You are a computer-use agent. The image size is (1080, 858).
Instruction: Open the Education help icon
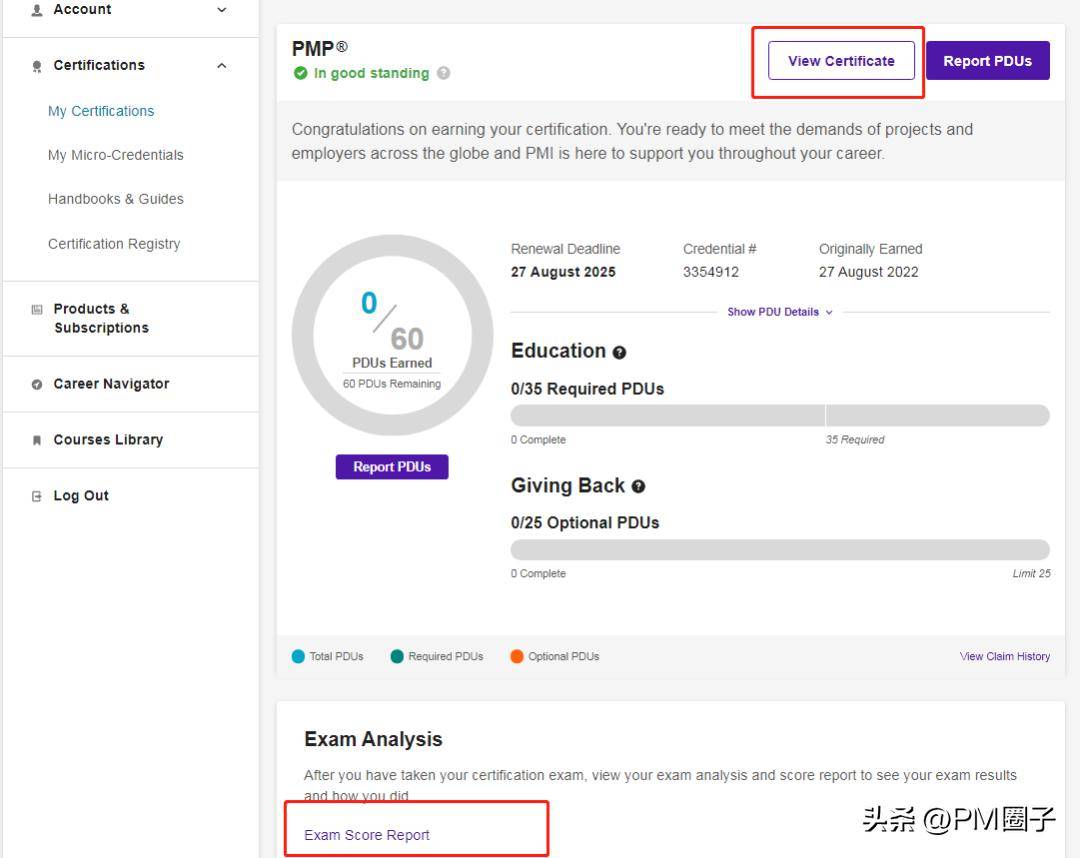click(x=619, y=353)
